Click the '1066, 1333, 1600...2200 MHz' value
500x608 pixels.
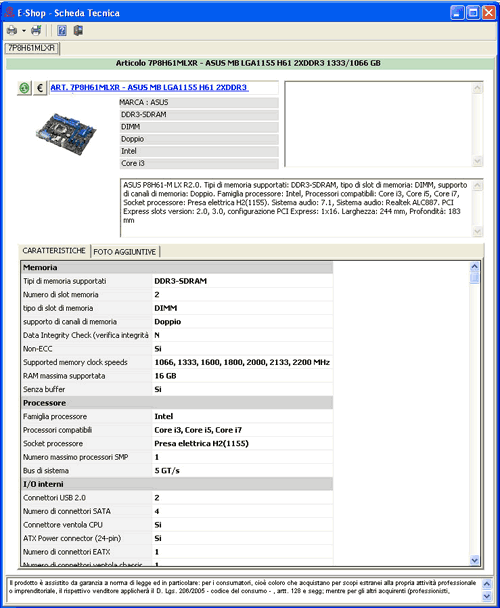[x=242, y=362]
